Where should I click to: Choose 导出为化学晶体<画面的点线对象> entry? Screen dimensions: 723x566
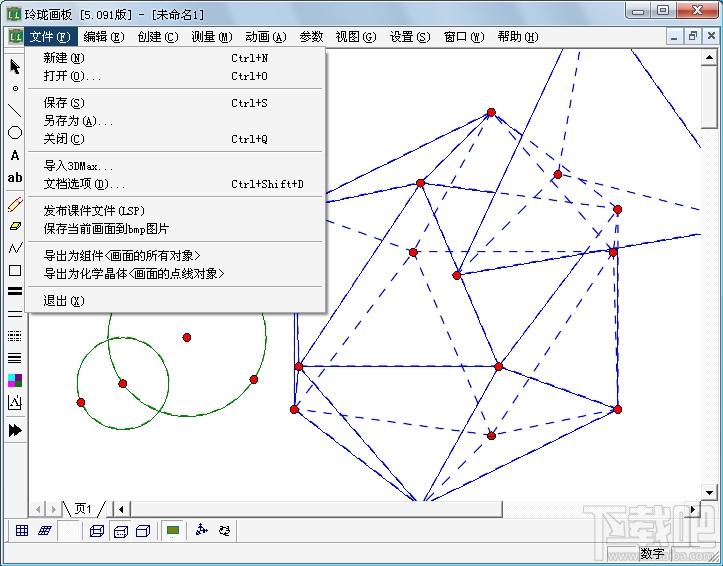(x=175, y=274)
